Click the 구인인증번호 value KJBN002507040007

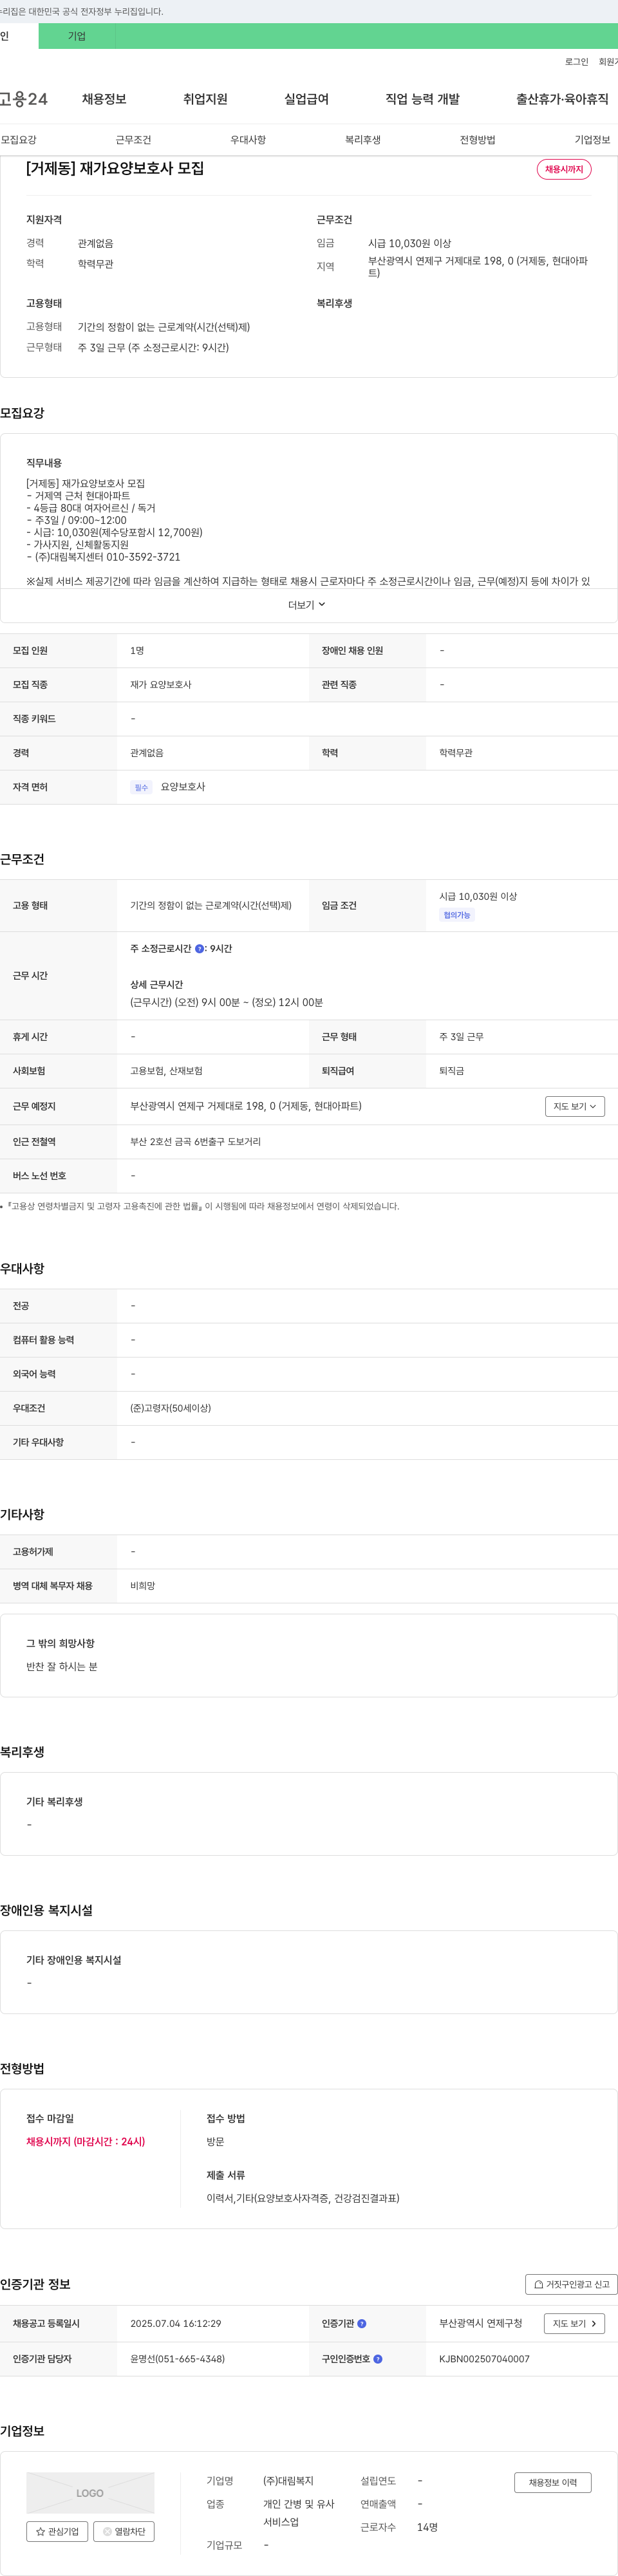click(x=484, y=2358)
